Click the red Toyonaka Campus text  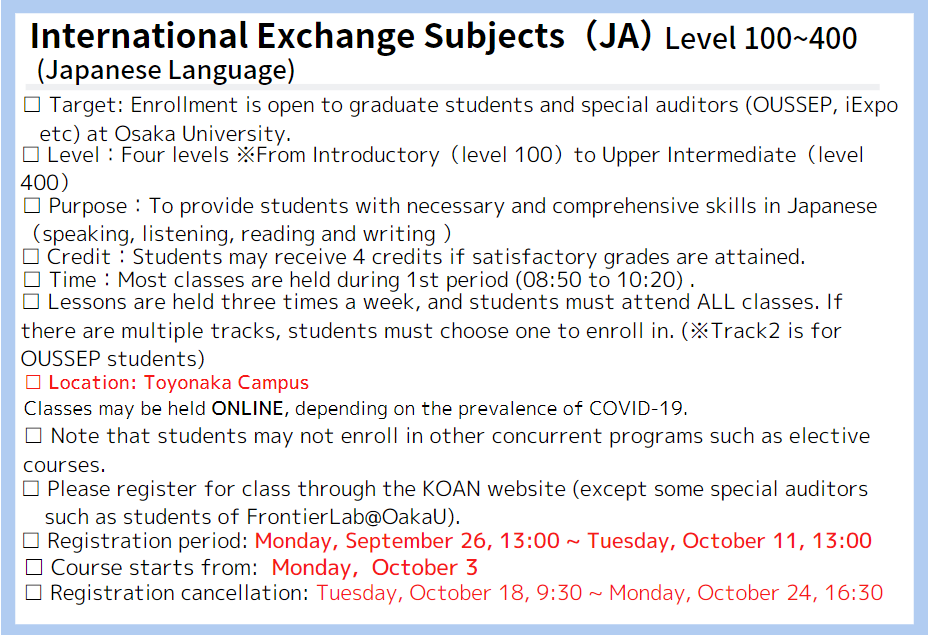point(226,383)
